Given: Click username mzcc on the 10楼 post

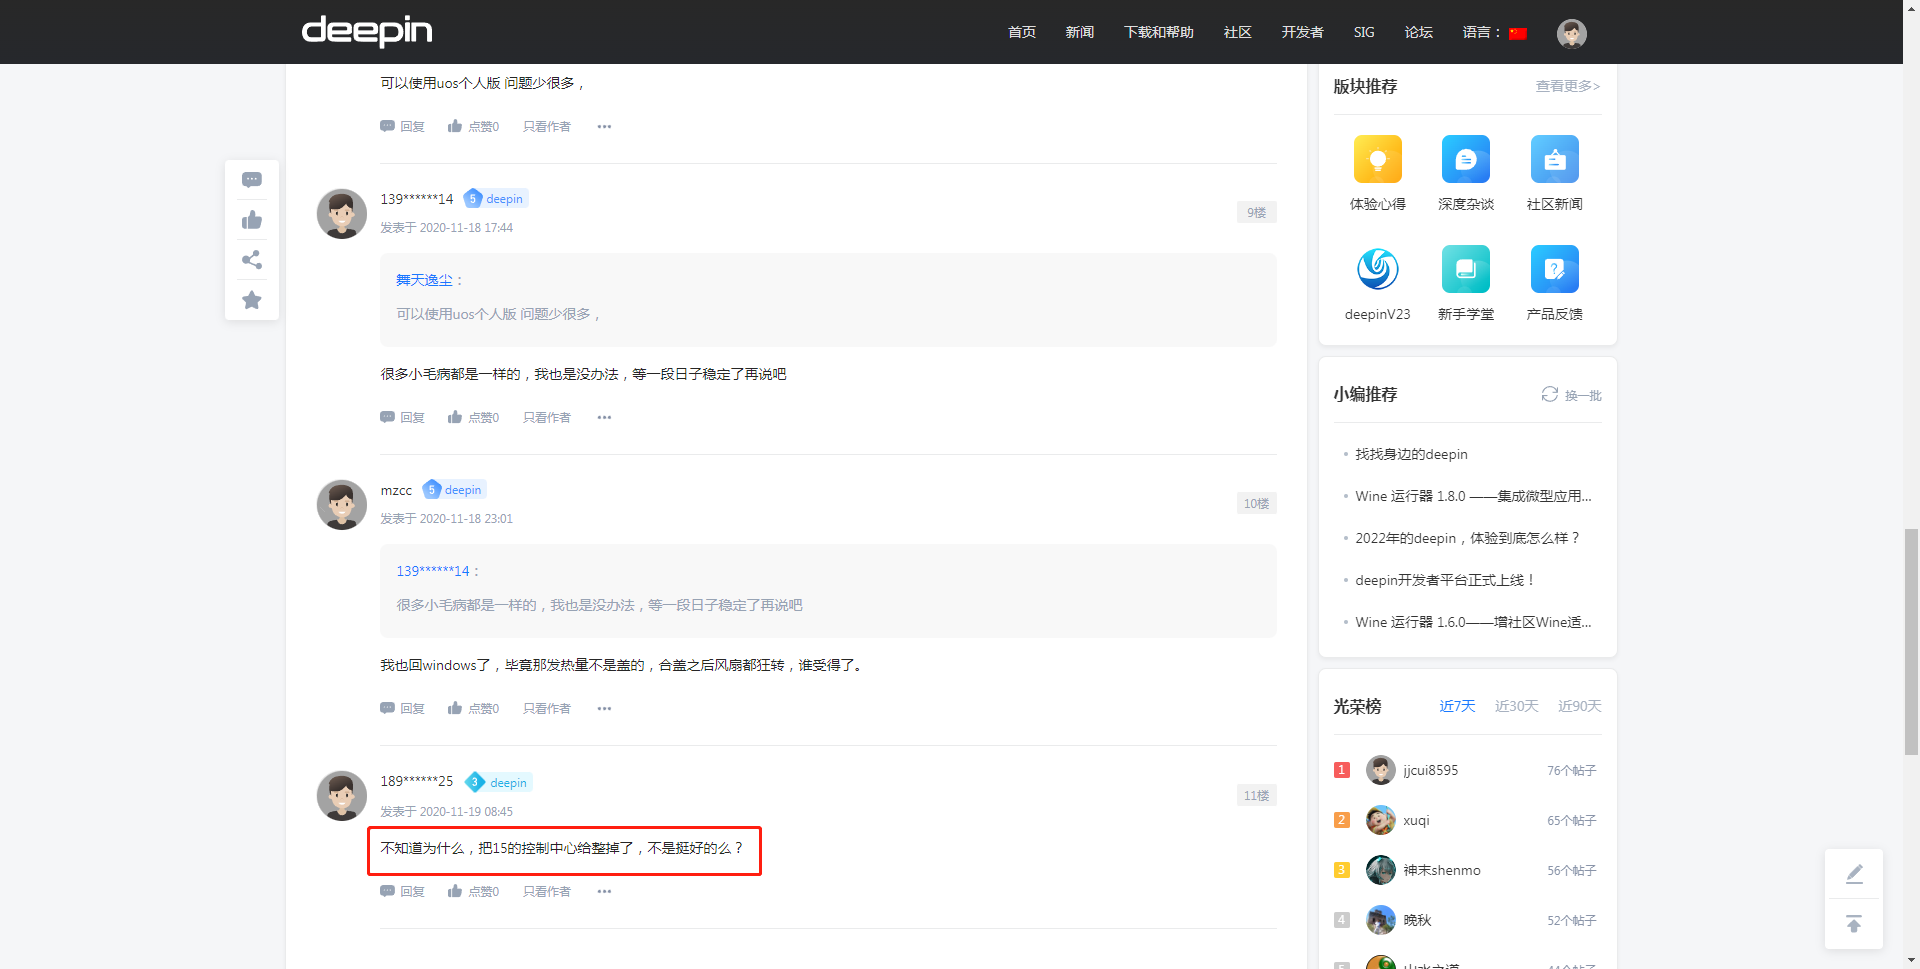Looking at the screenshot, I should tap(396, 491).
